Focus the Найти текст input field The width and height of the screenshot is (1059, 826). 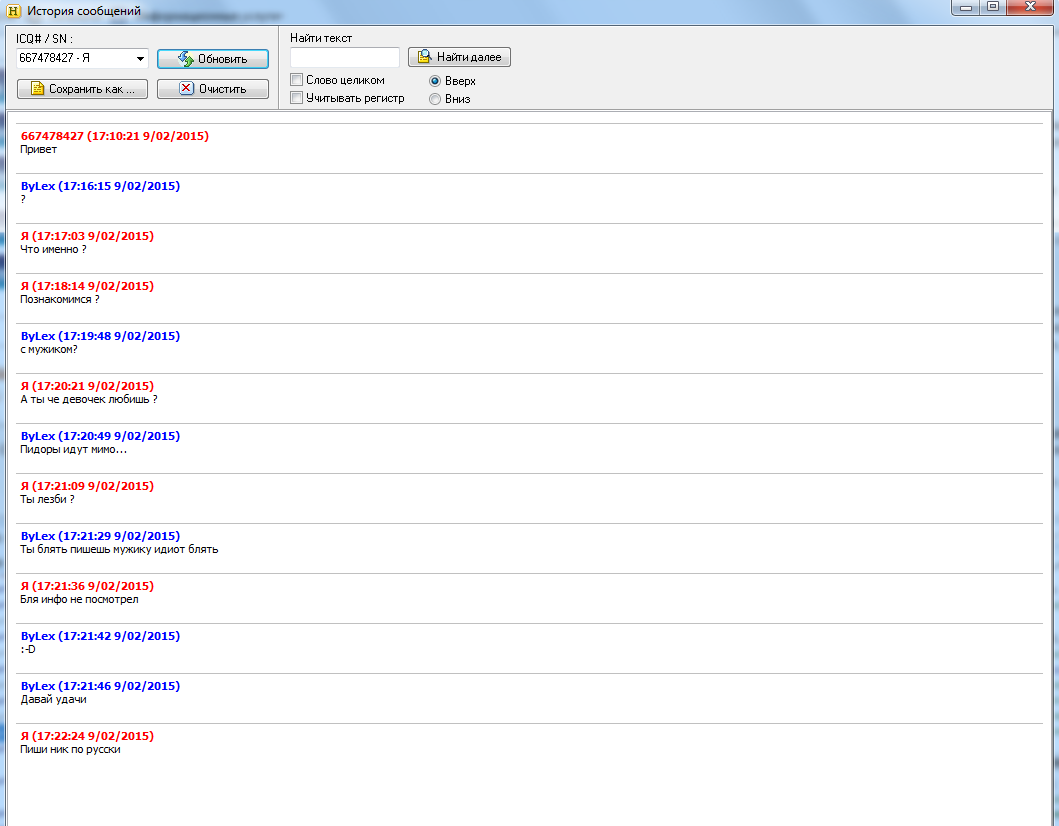(x=345, y=57)
